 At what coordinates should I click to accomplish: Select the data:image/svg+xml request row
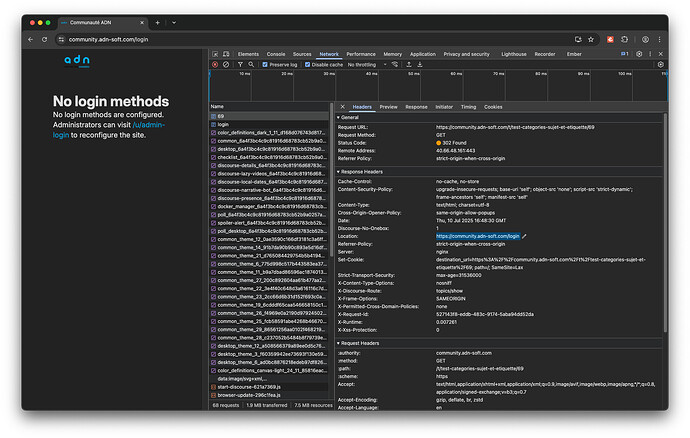(x=269, y=379)
